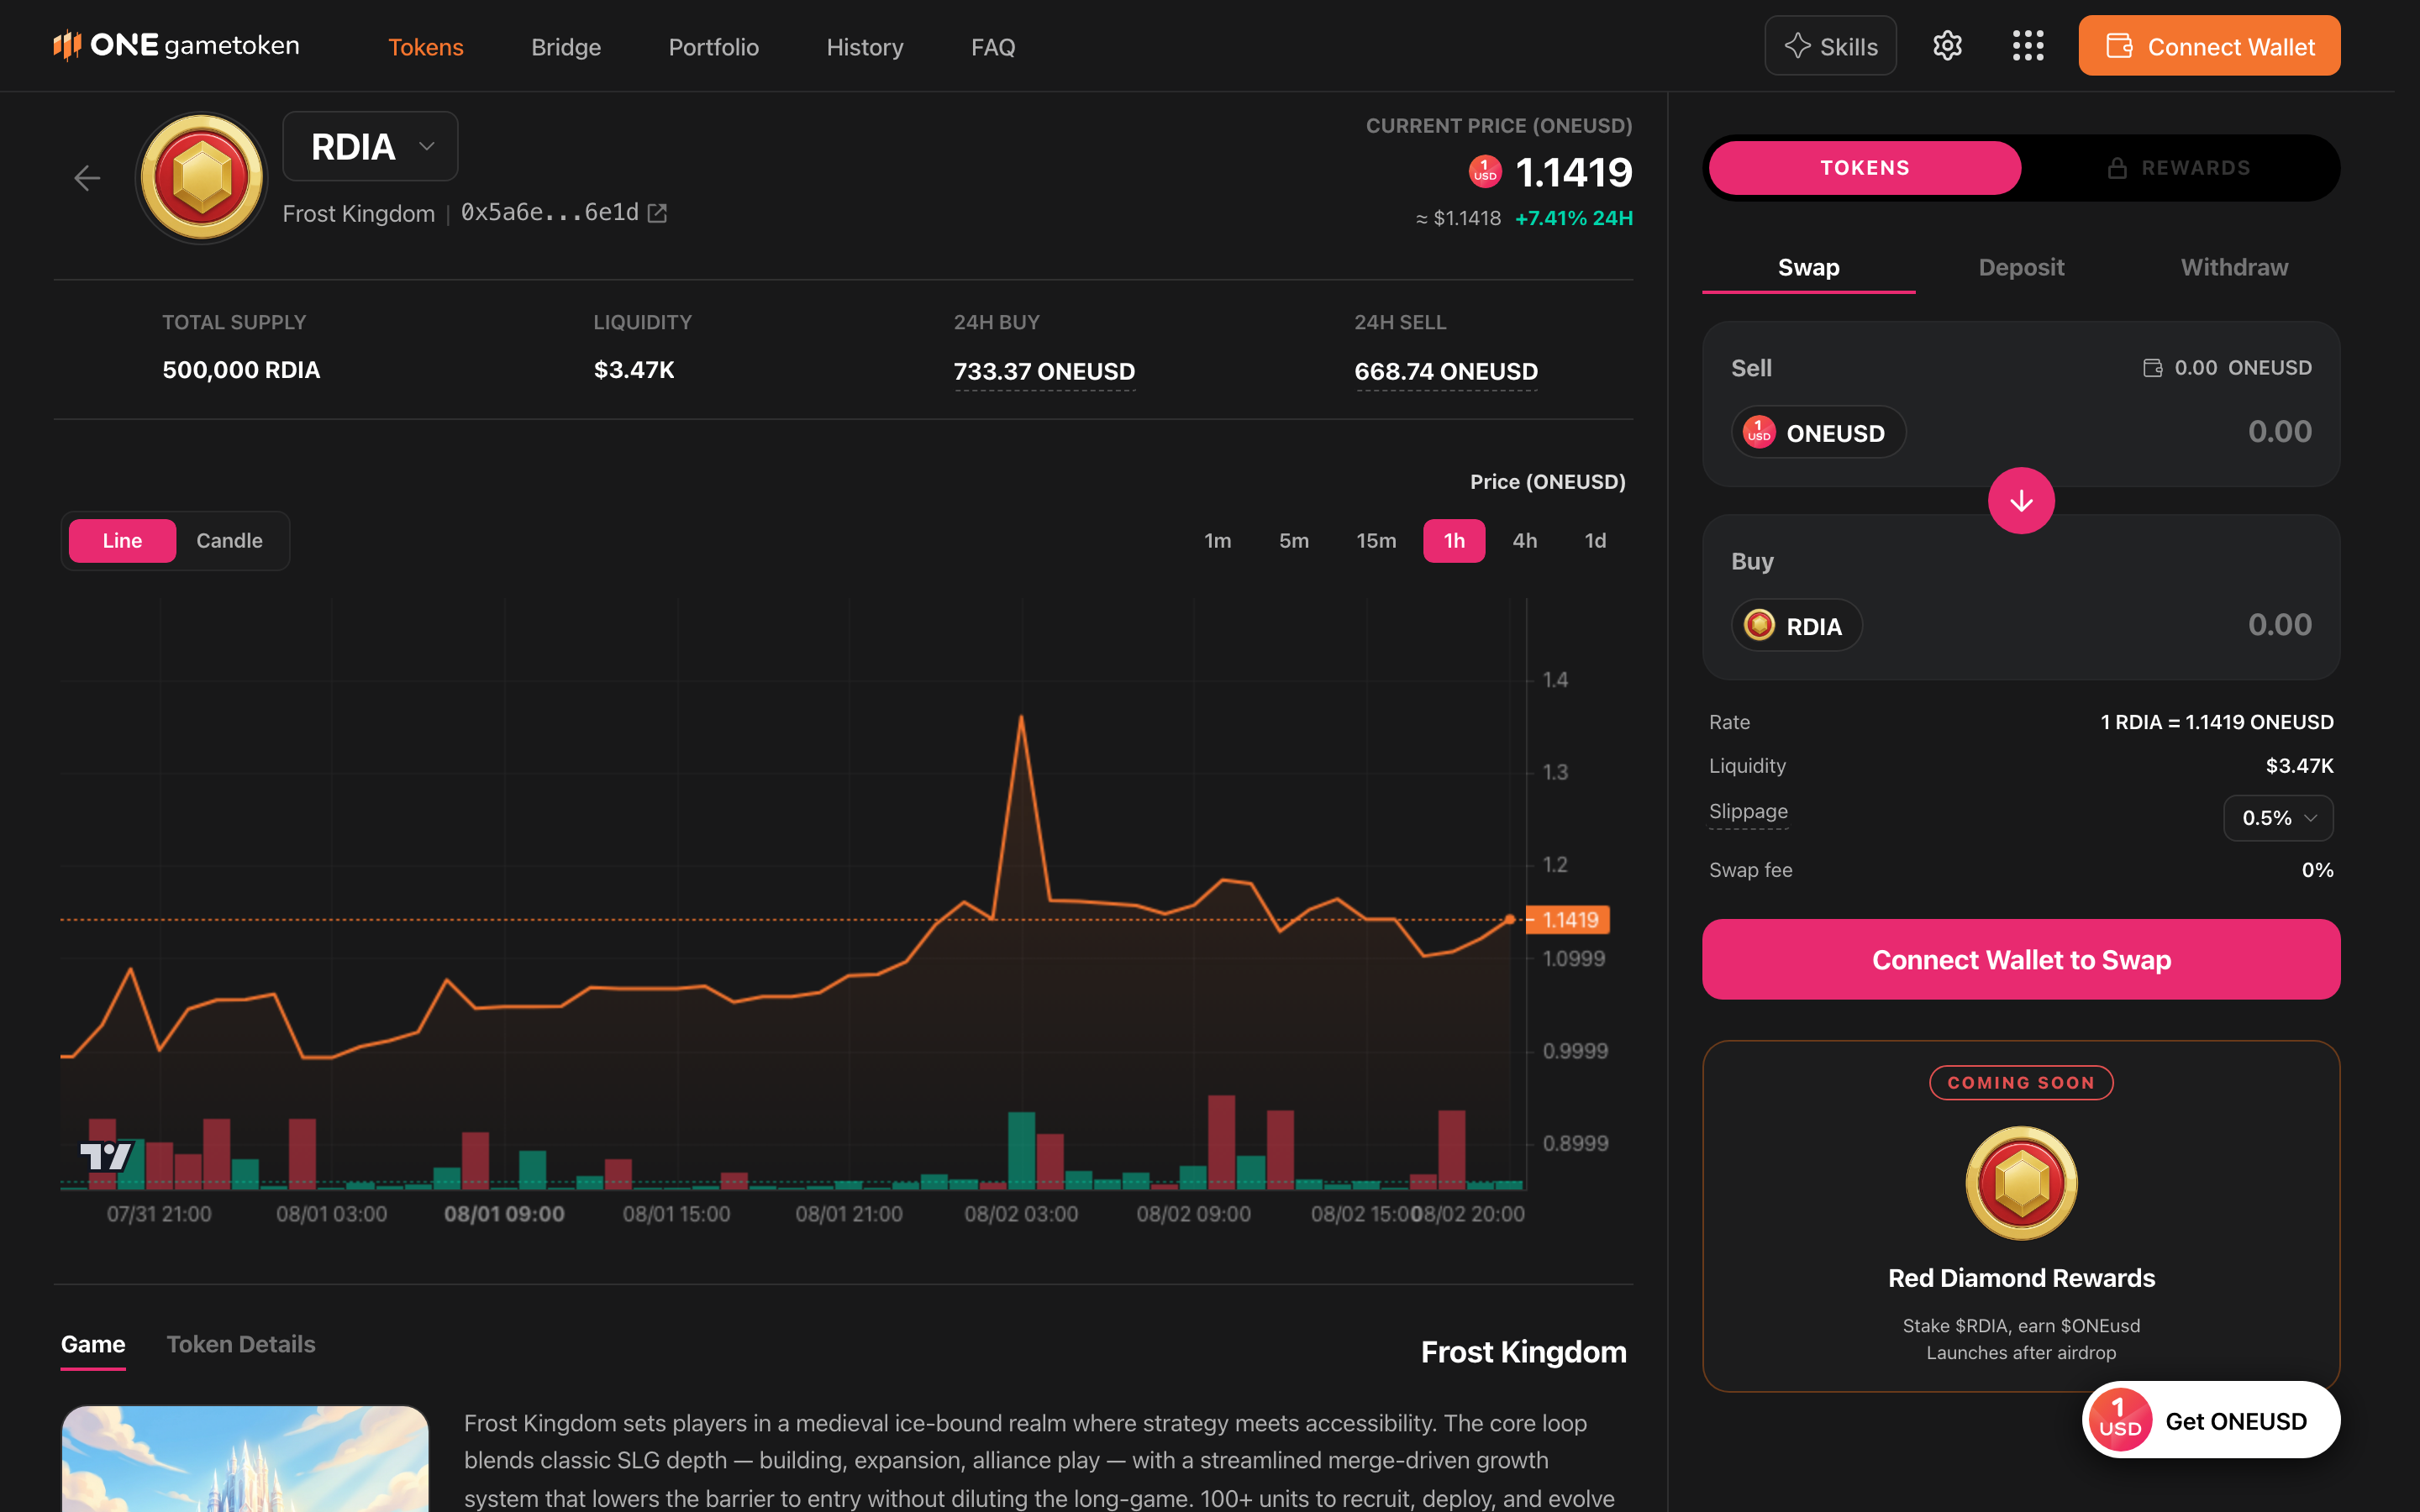Click the Buy amount input field
Viewport: 2420px width, 1512px height.
point(2279,625)
